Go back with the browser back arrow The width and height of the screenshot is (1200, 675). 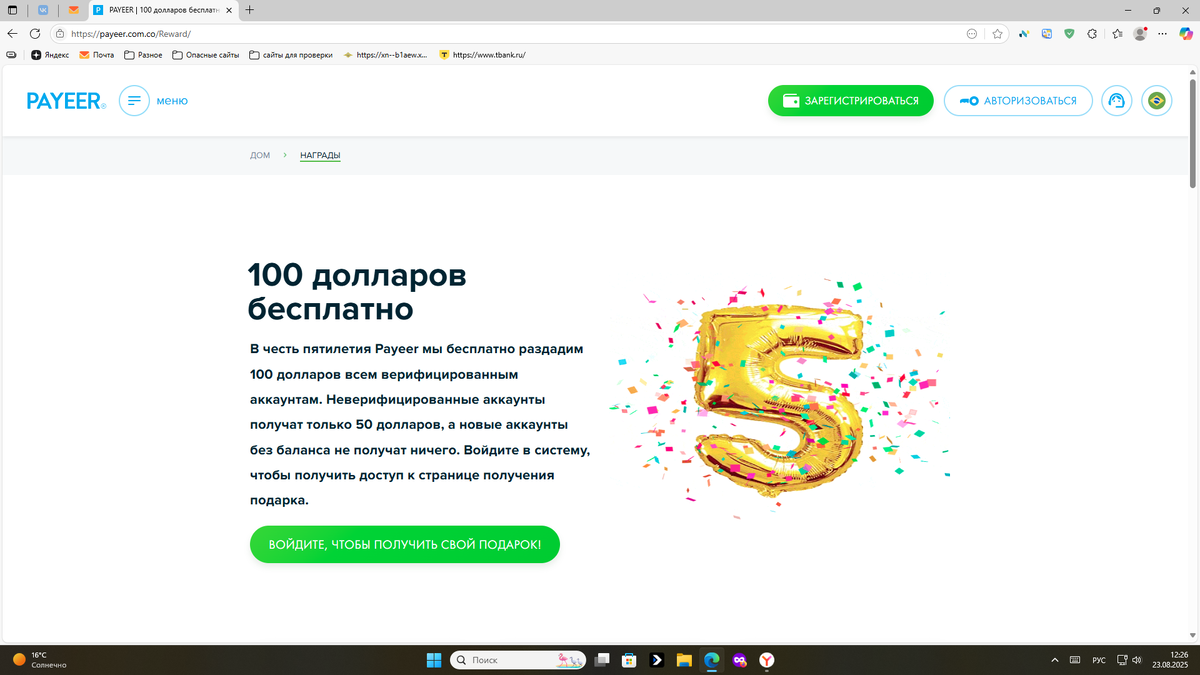pos(12,33)
